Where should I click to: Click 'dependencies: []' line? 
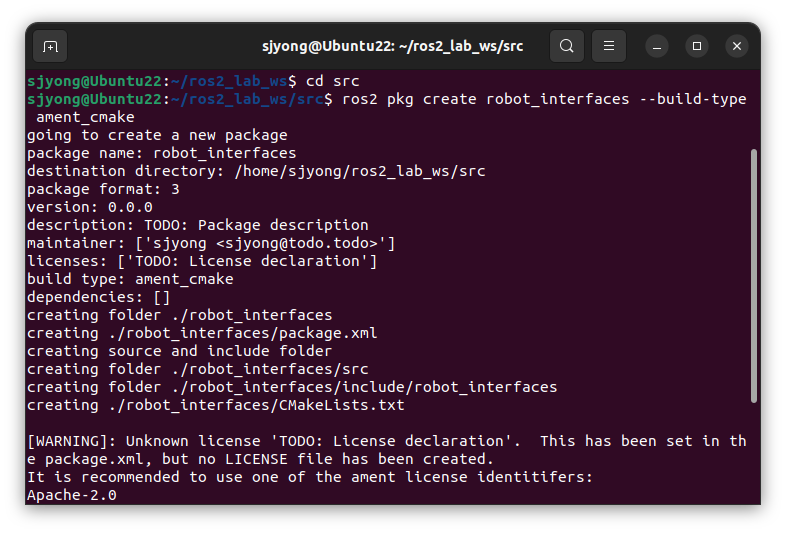pos(99,297)
